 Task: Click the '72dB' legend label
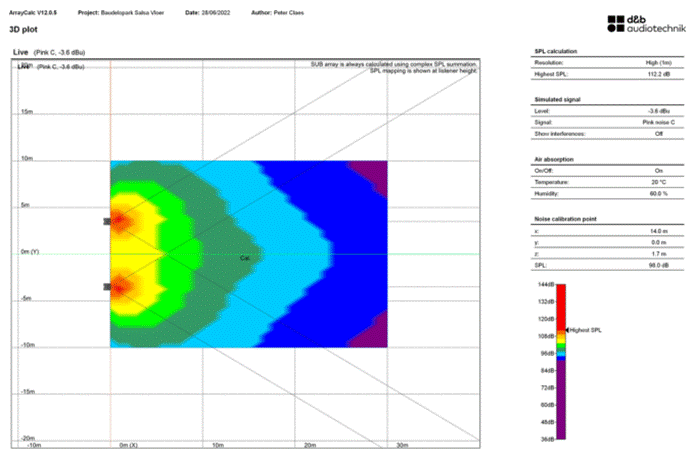[547, 388]
